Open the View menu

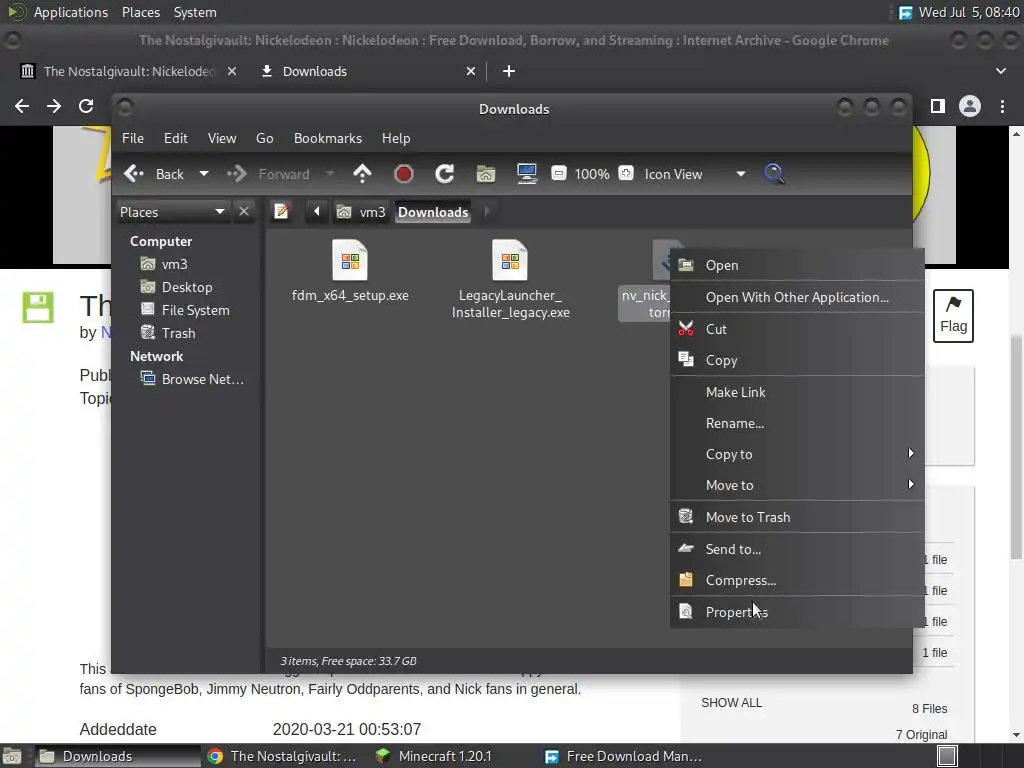point(222,138)
